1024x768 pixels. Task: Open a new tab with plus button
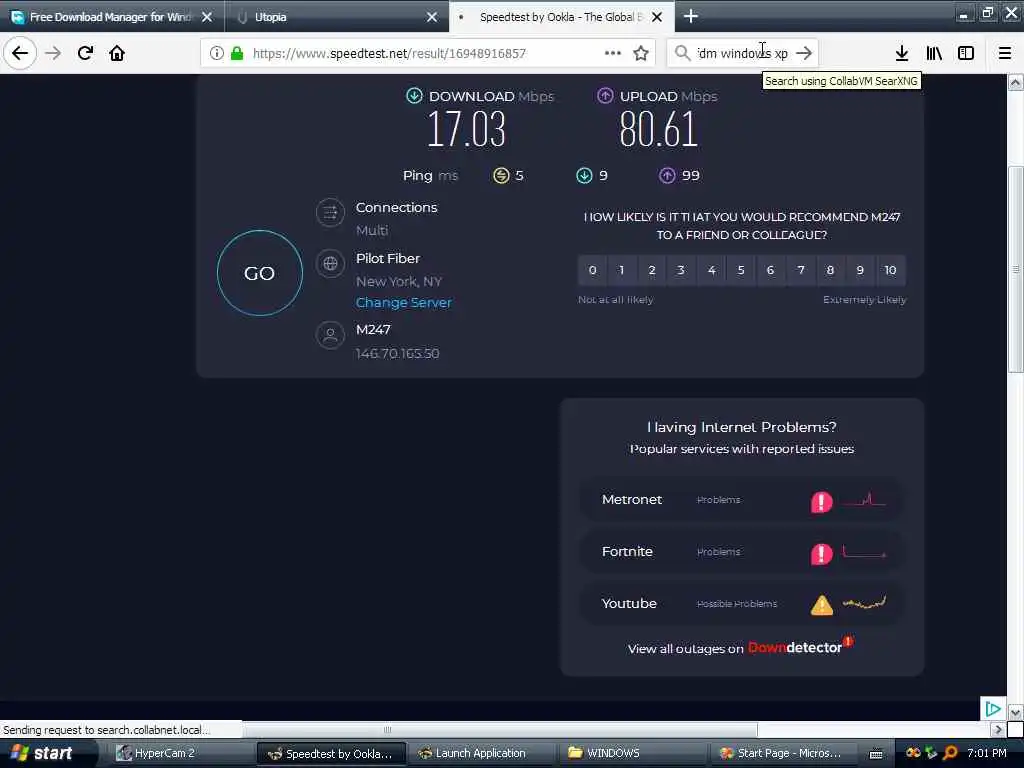[691, 16]
